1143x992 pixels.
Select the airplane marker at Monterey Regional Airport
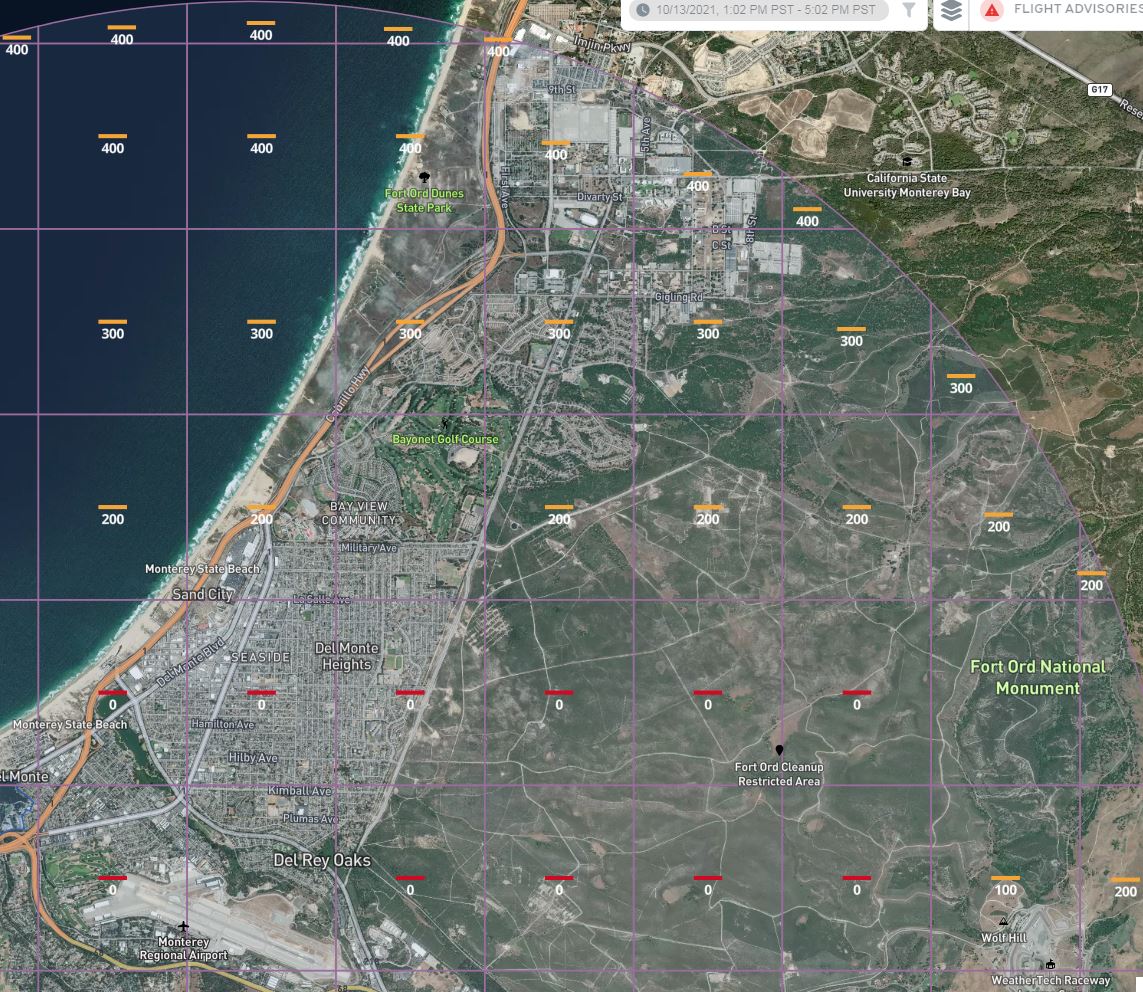(184, 927)
